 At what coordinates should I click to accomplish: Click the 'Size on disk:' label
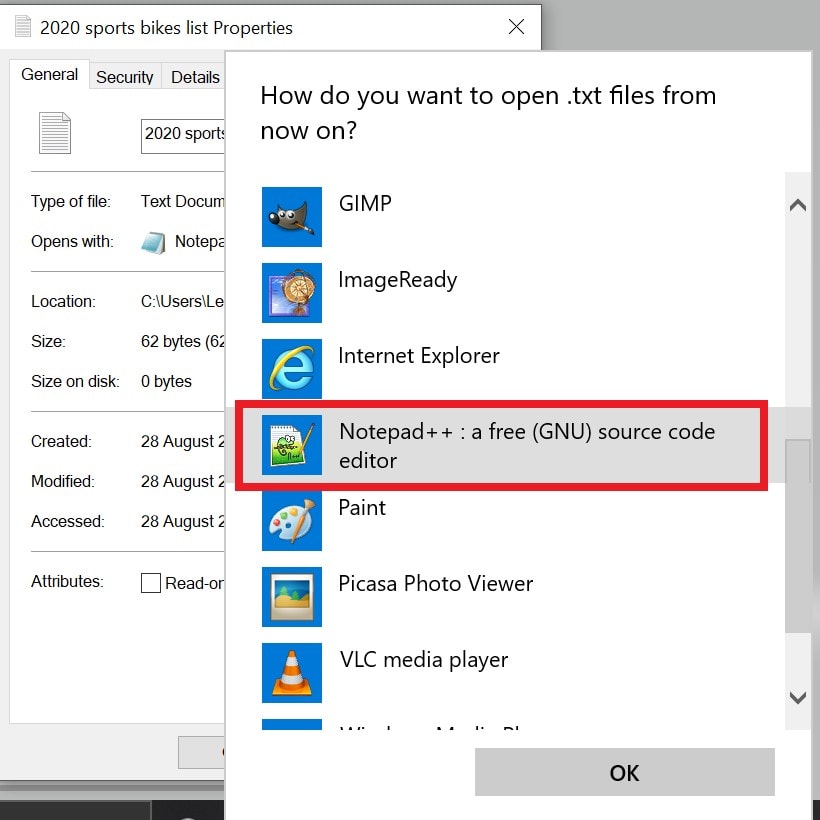pyautogui.click(x=75, y=381)
